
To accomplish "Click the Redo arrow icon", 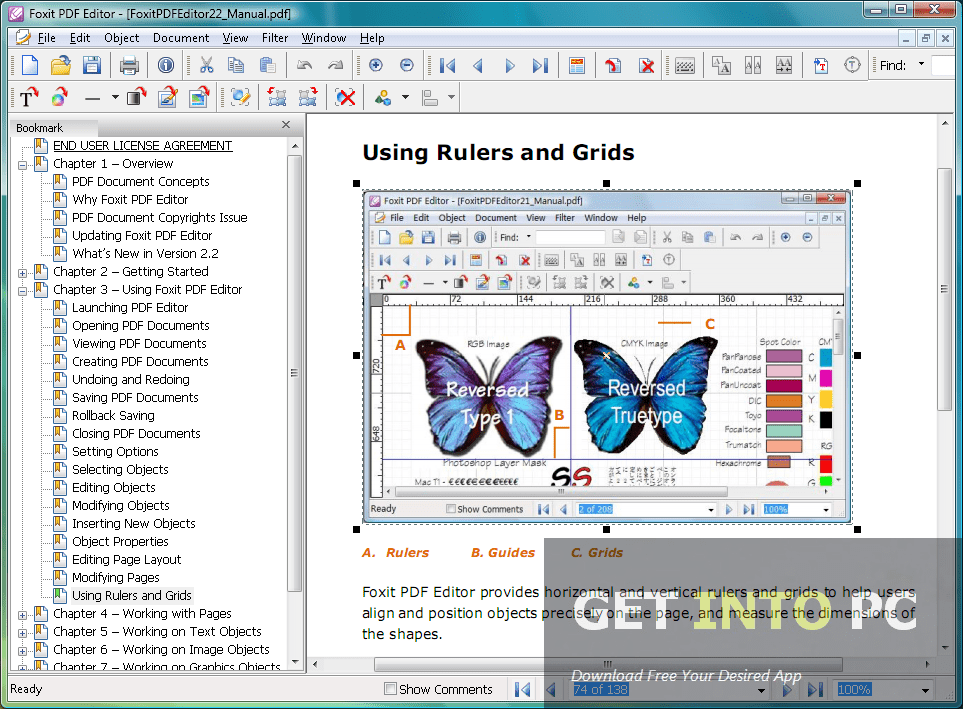I will point(335,65).
